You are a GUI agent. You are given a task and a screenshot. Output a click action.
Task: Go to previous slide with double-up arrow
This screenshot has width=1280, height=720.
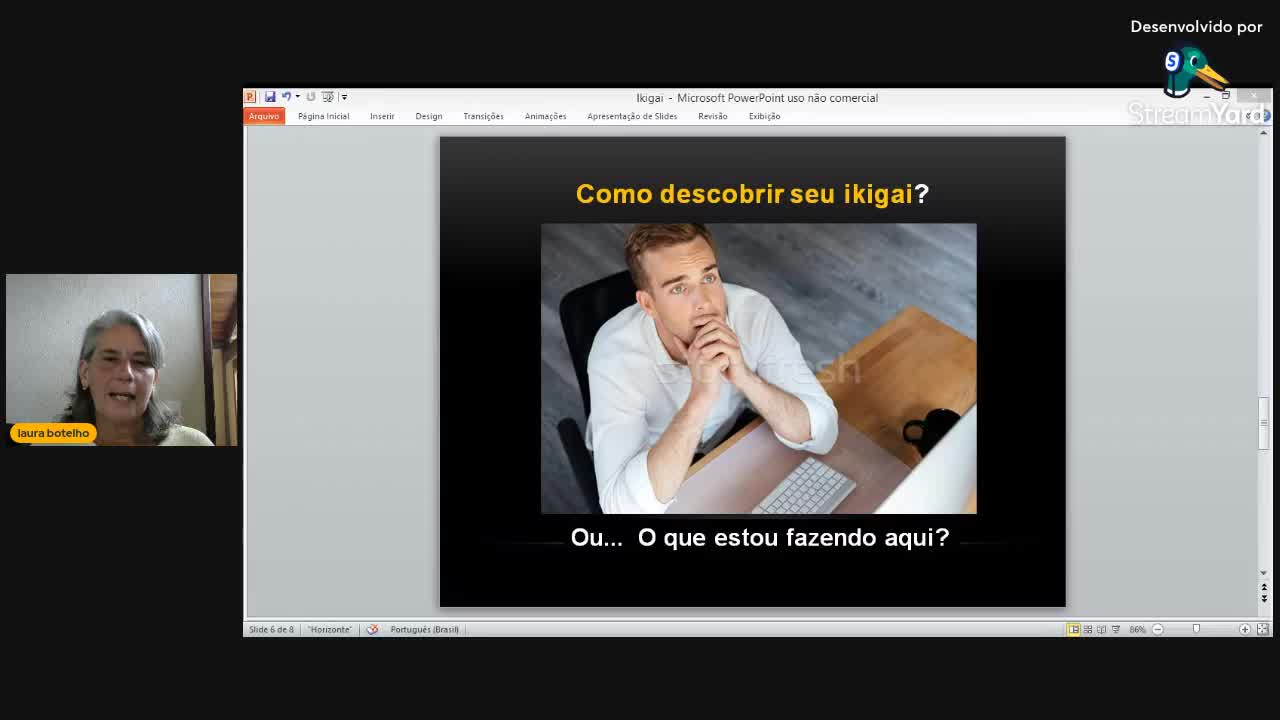point(1264,586)
